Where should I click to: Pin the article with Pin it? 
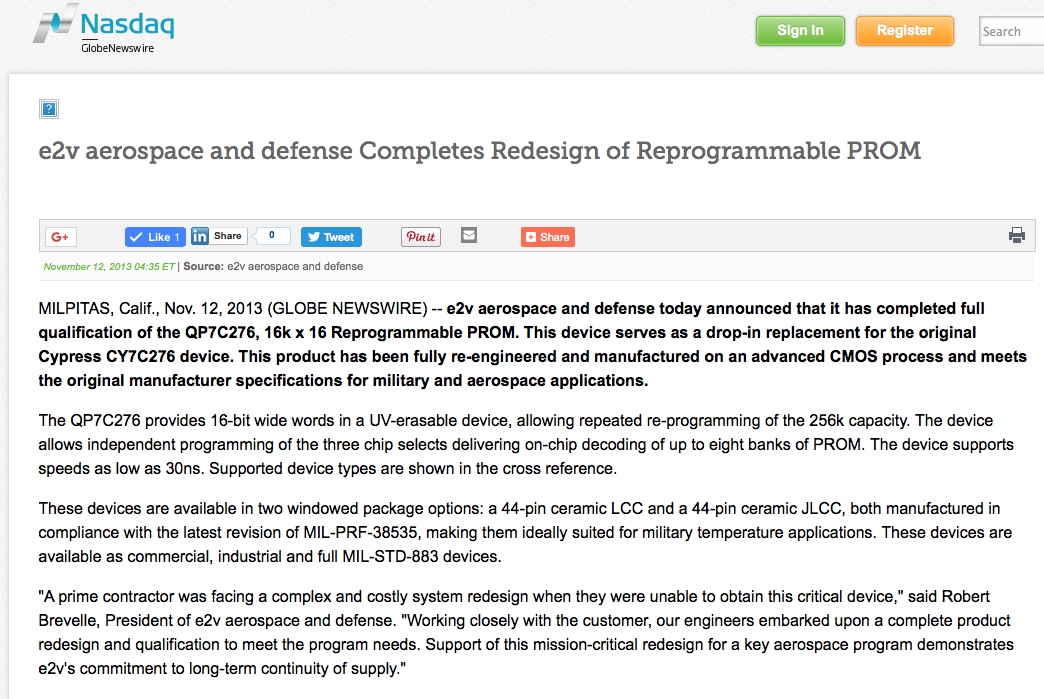(x=421, y=237)
